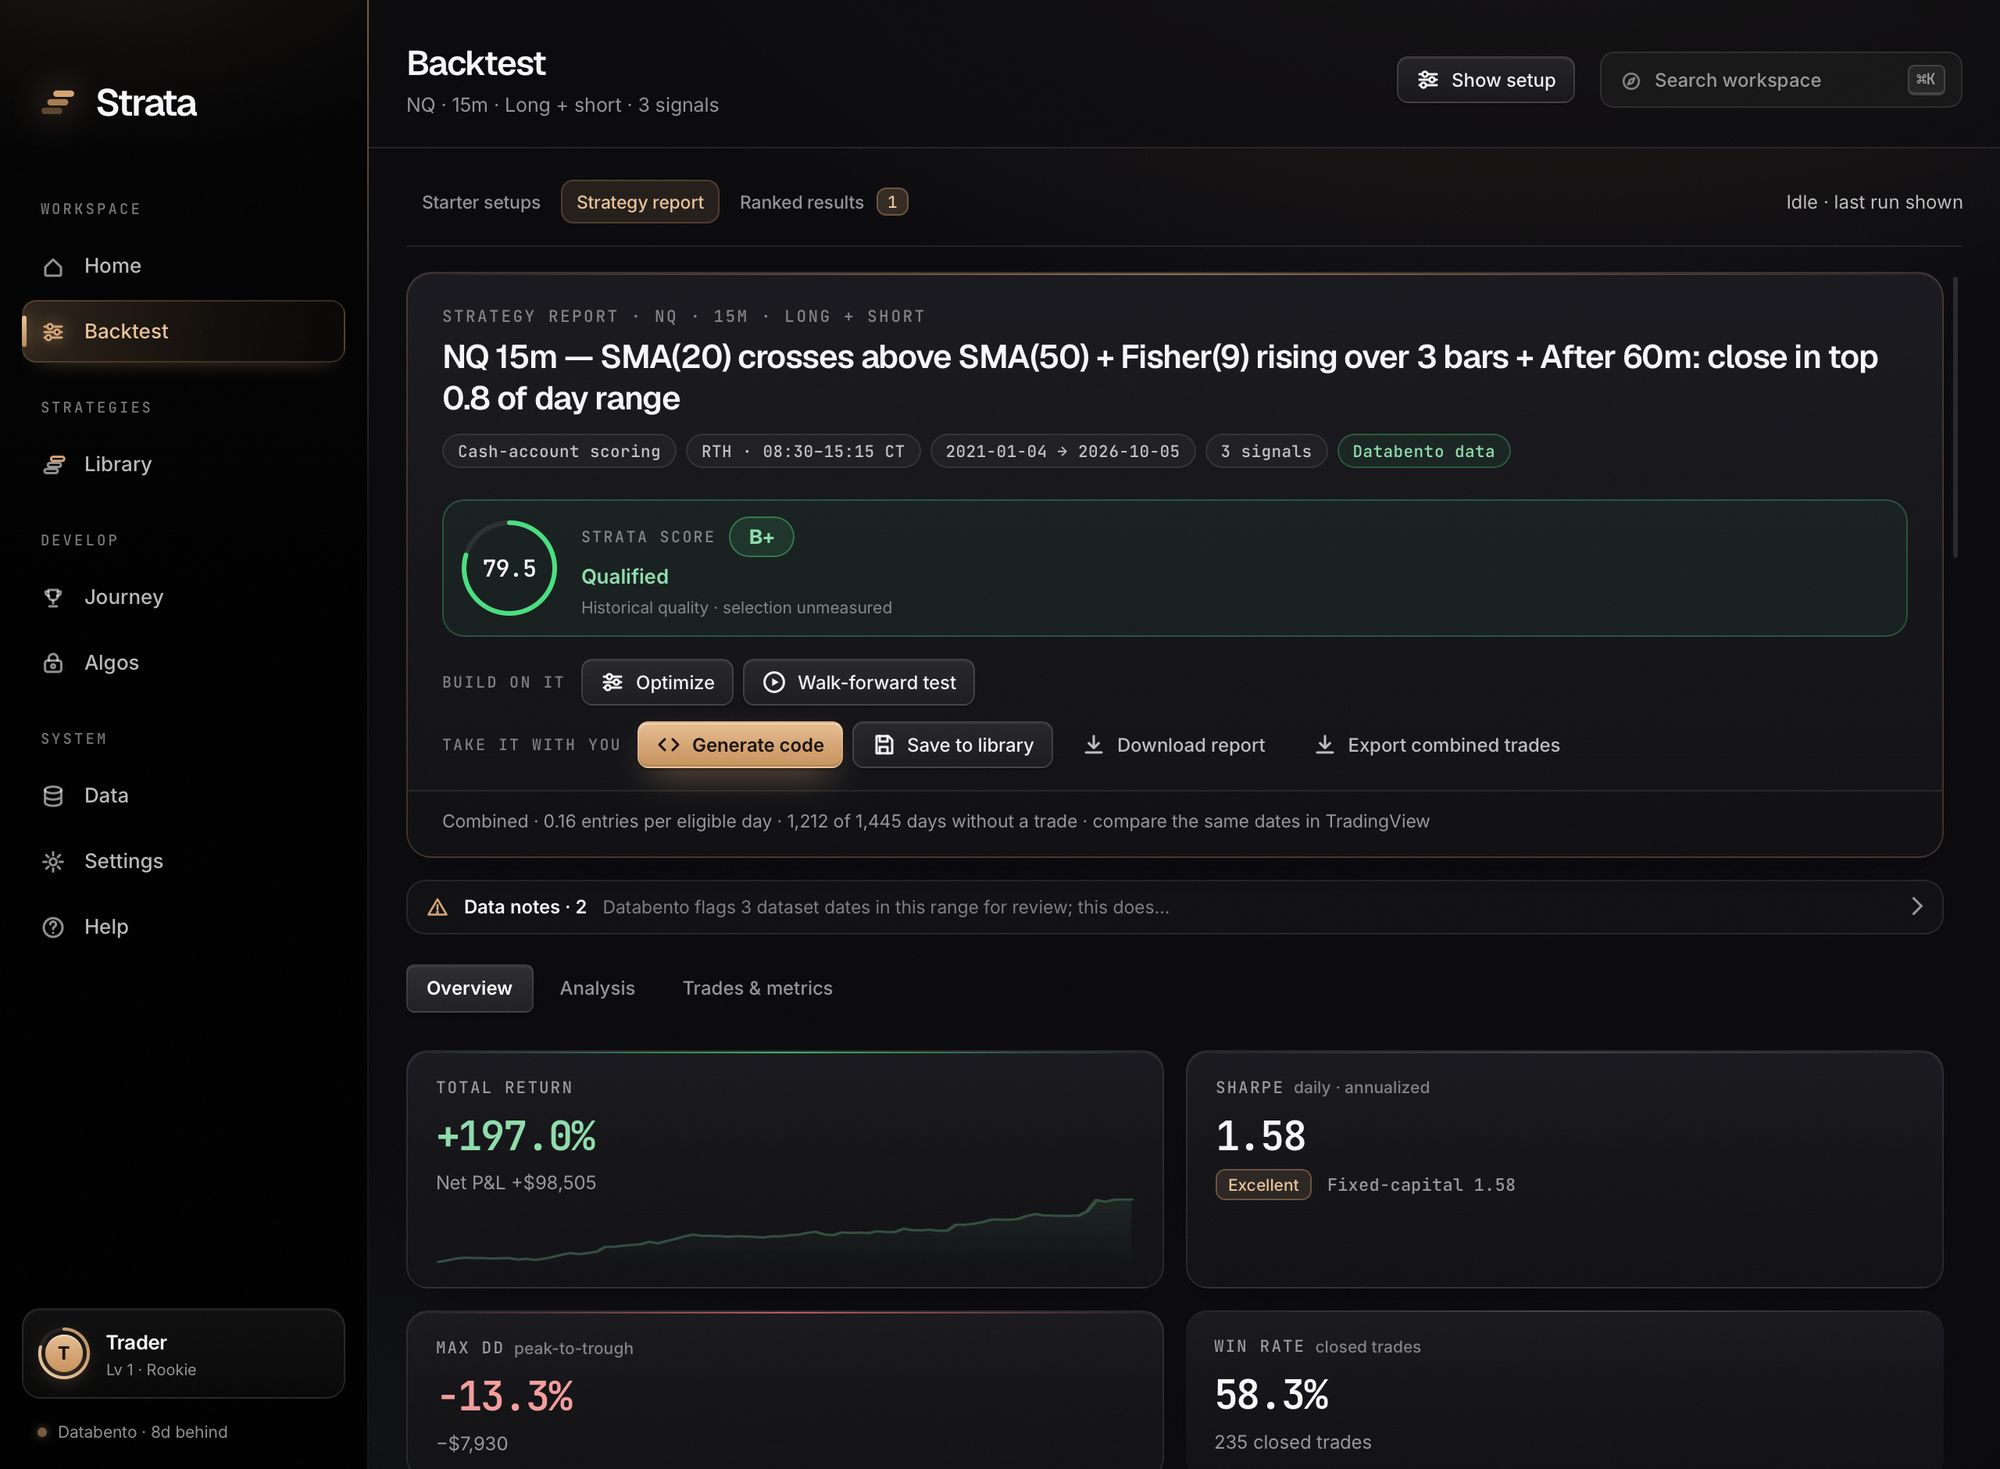Image resolution: width=2000 pixels, height=1469 pixels.
Task: Click the Idle last run shown status
Action: coord(1874,202)
